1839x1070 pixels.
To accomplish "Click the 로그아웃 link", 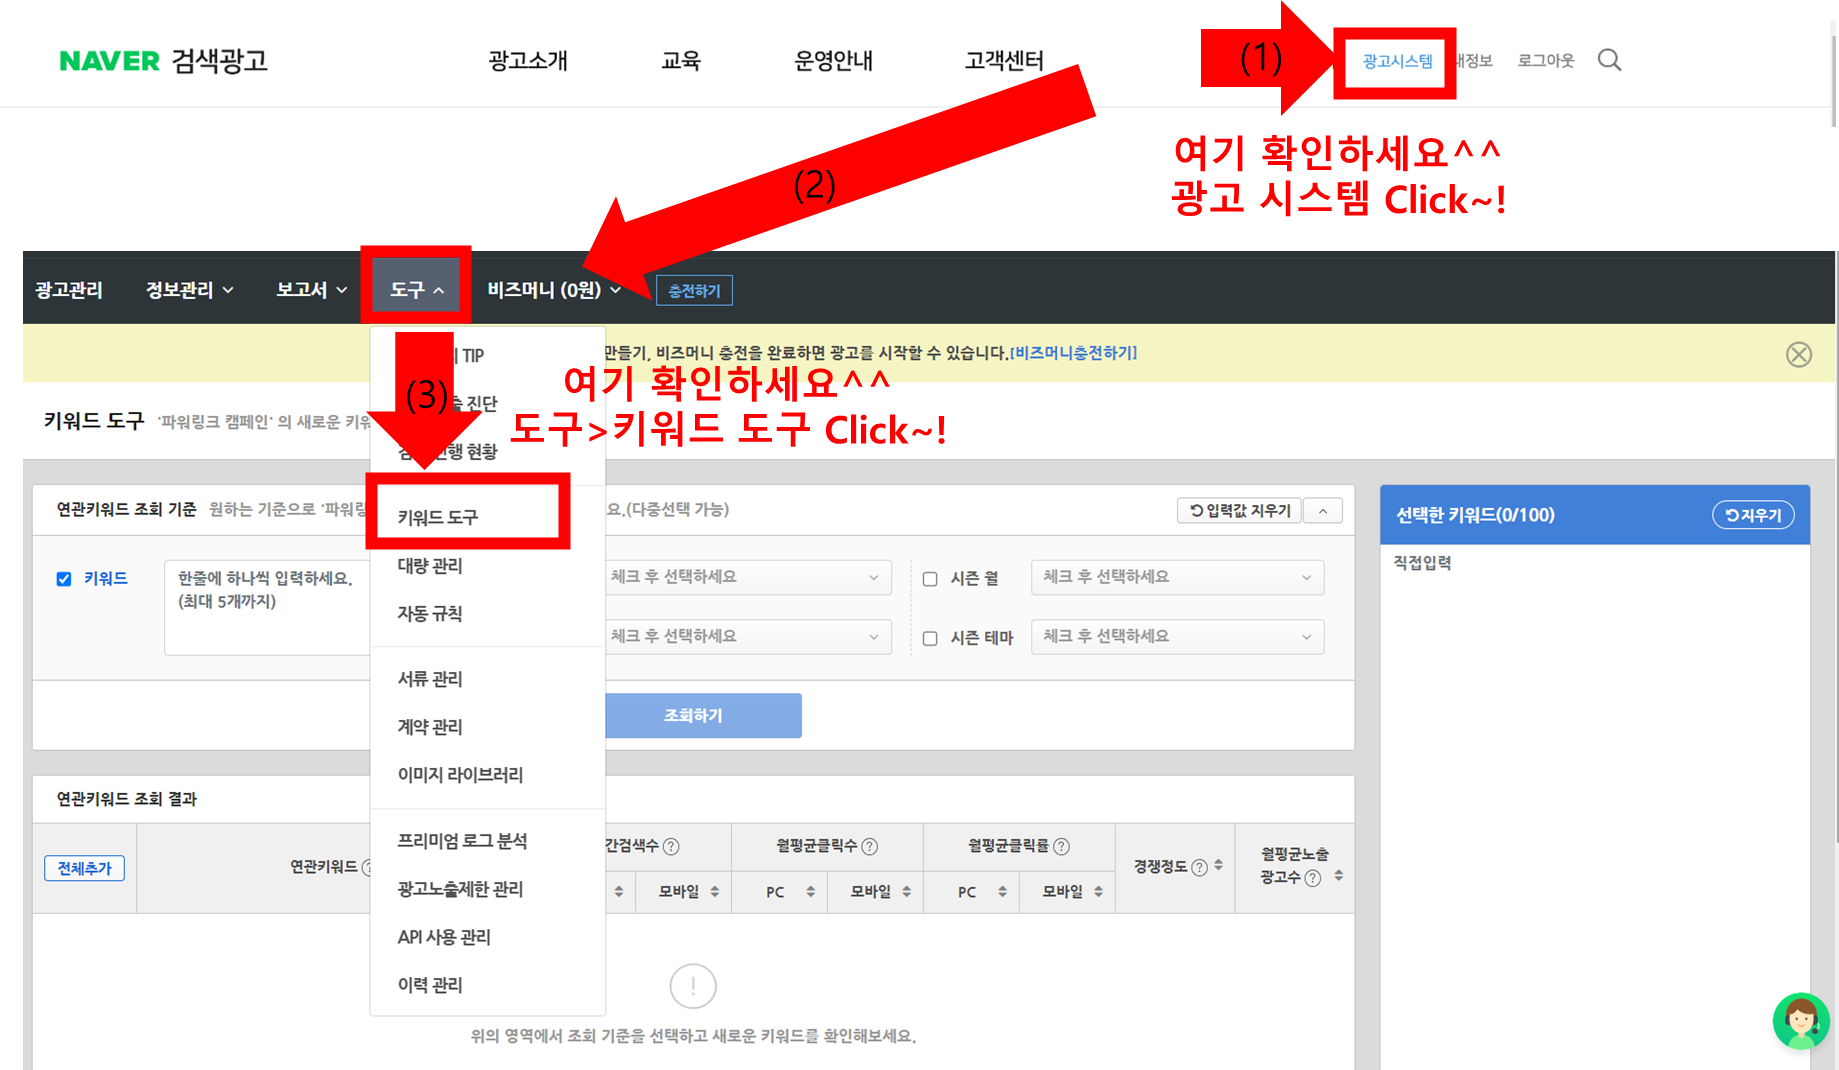I will (1545, 60).
